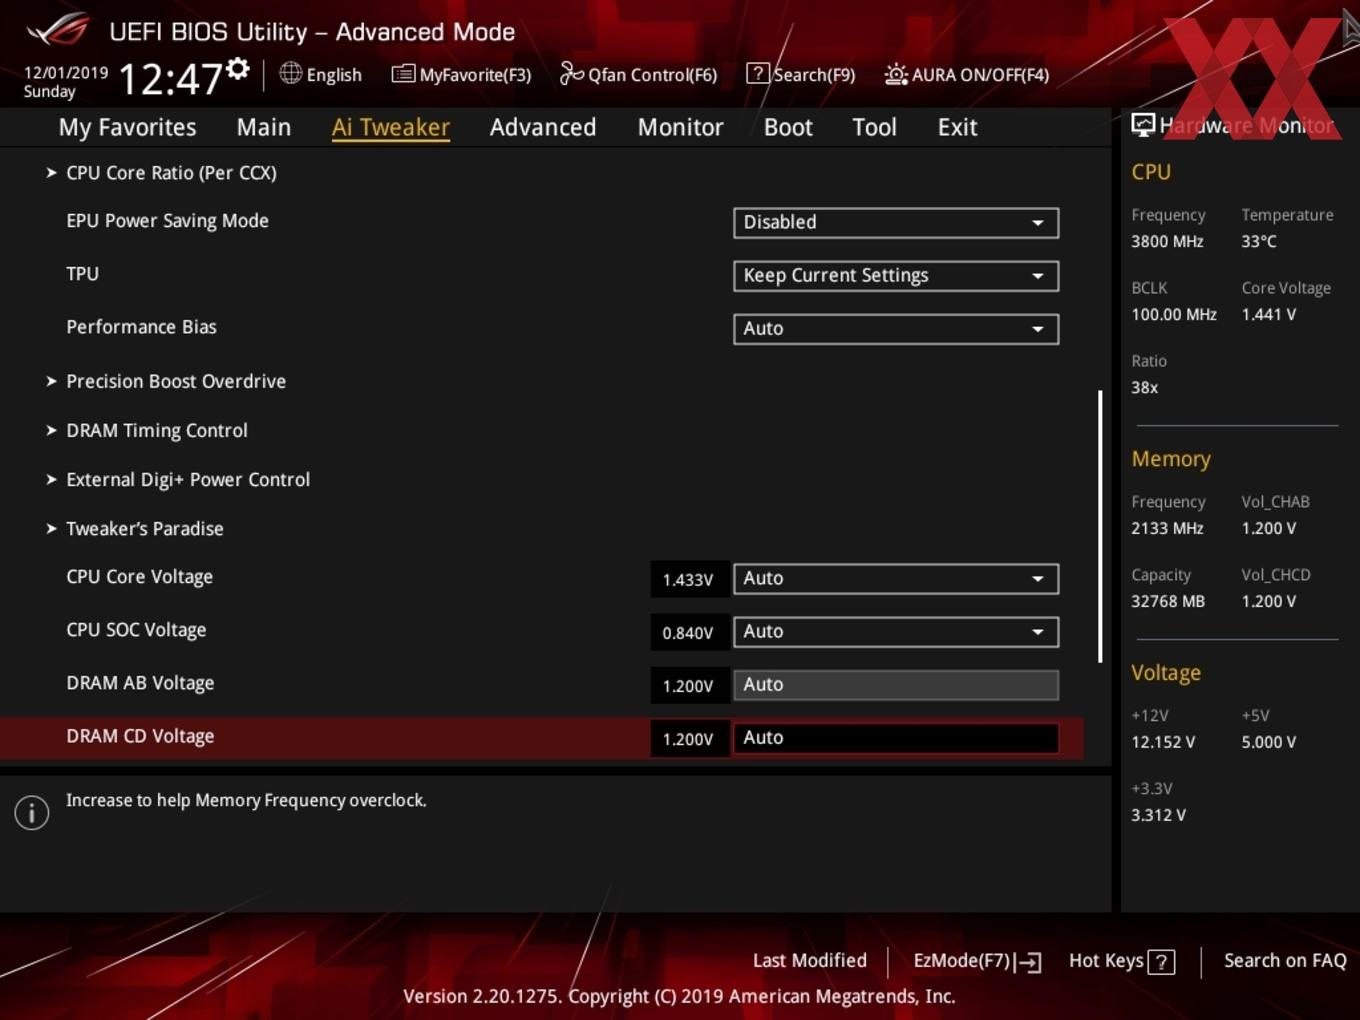
Task: Go to the Monitor tab
Action: click(680, 127)
